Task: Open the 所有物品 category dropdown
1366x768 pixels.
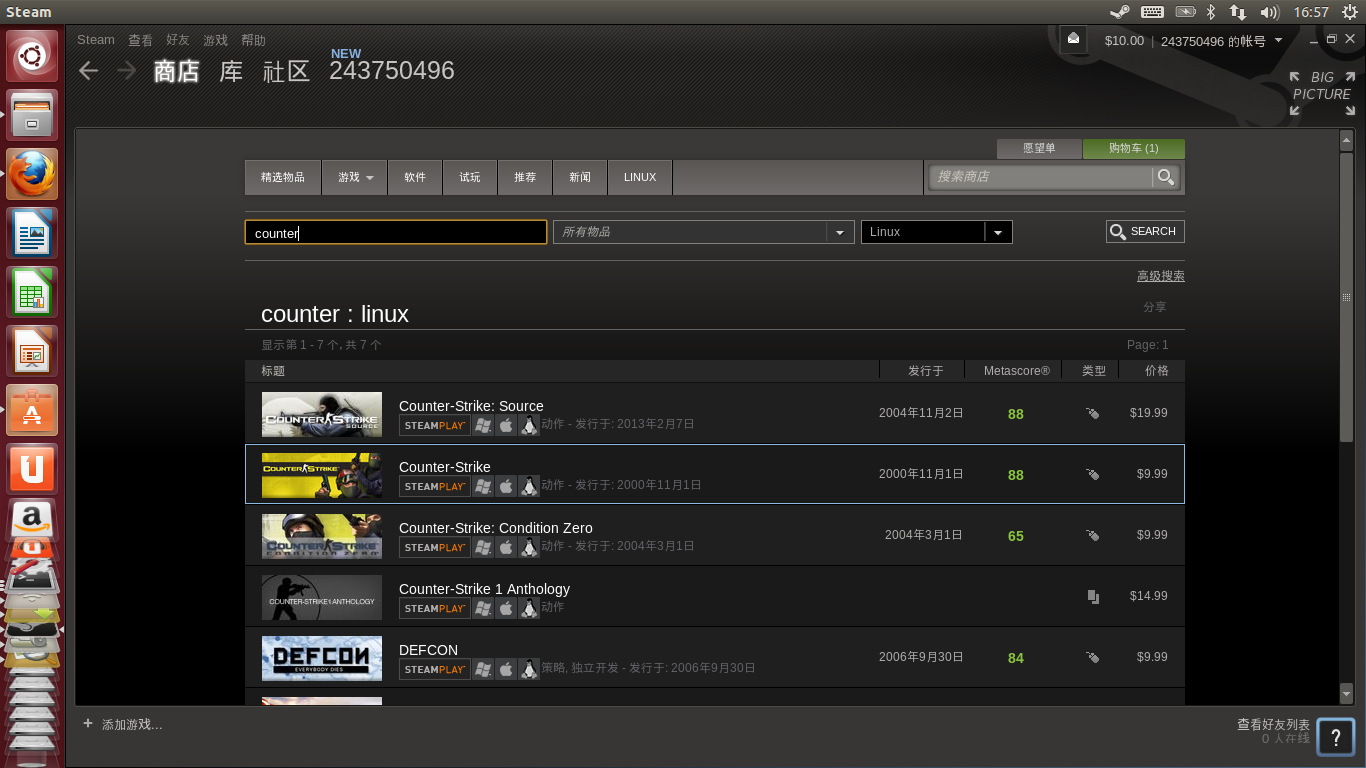Action: pyautogui.click(x=703, y=232)
